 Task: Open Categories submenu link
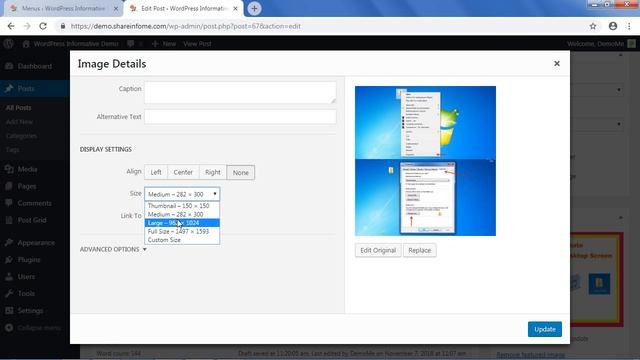(x=21, y=136)
